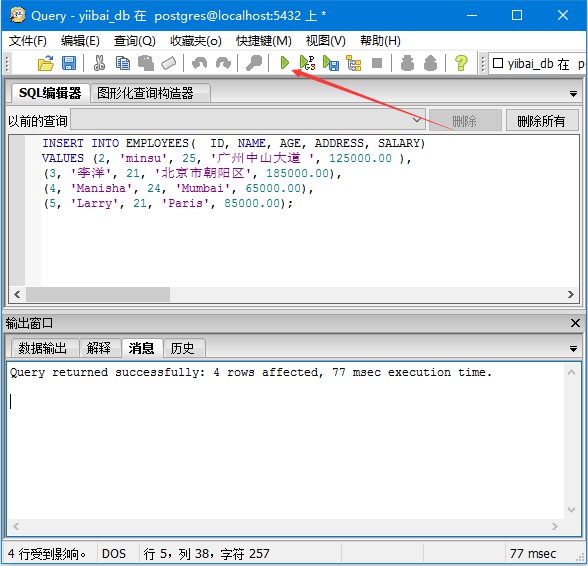Click the Cut scissors icon
Image resolution: width=588 pixels, height=566 pixels.
(99, 63)
